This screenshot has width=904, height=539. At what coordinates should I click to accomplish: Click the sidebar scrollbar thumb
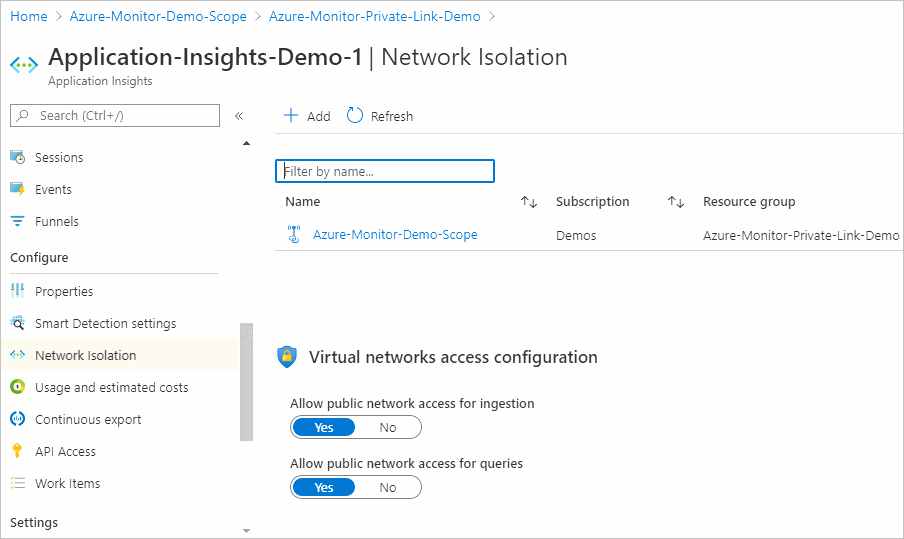pyautogui.click(x=247, y=382)
